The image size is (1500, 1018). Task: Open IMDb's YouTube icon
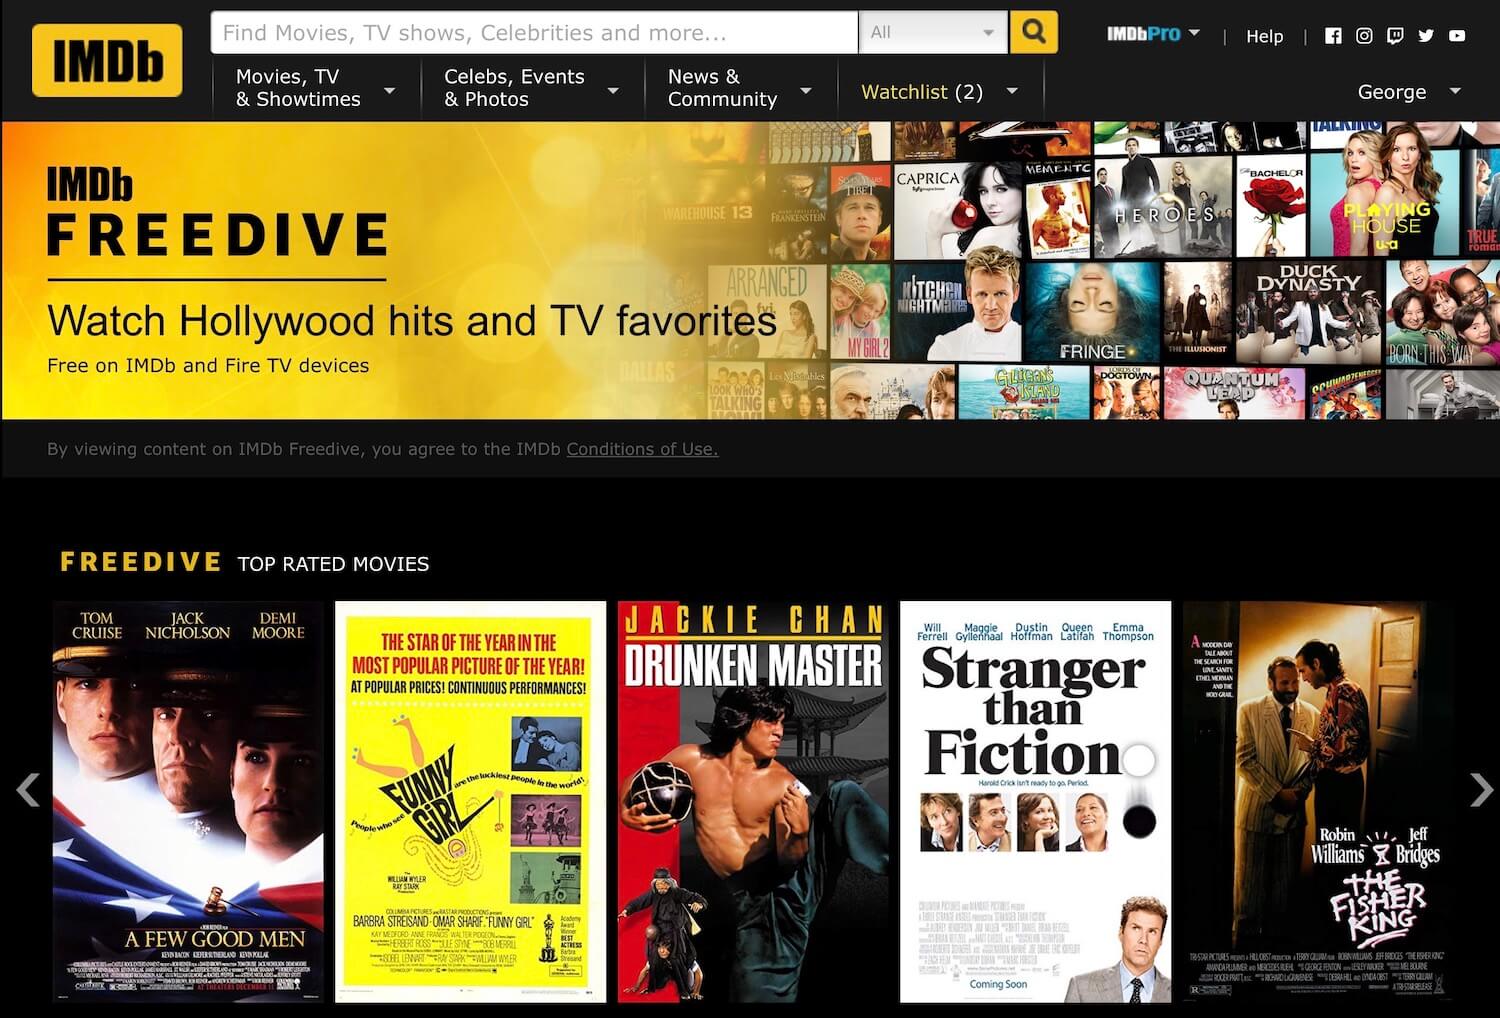click(1457, 36)
